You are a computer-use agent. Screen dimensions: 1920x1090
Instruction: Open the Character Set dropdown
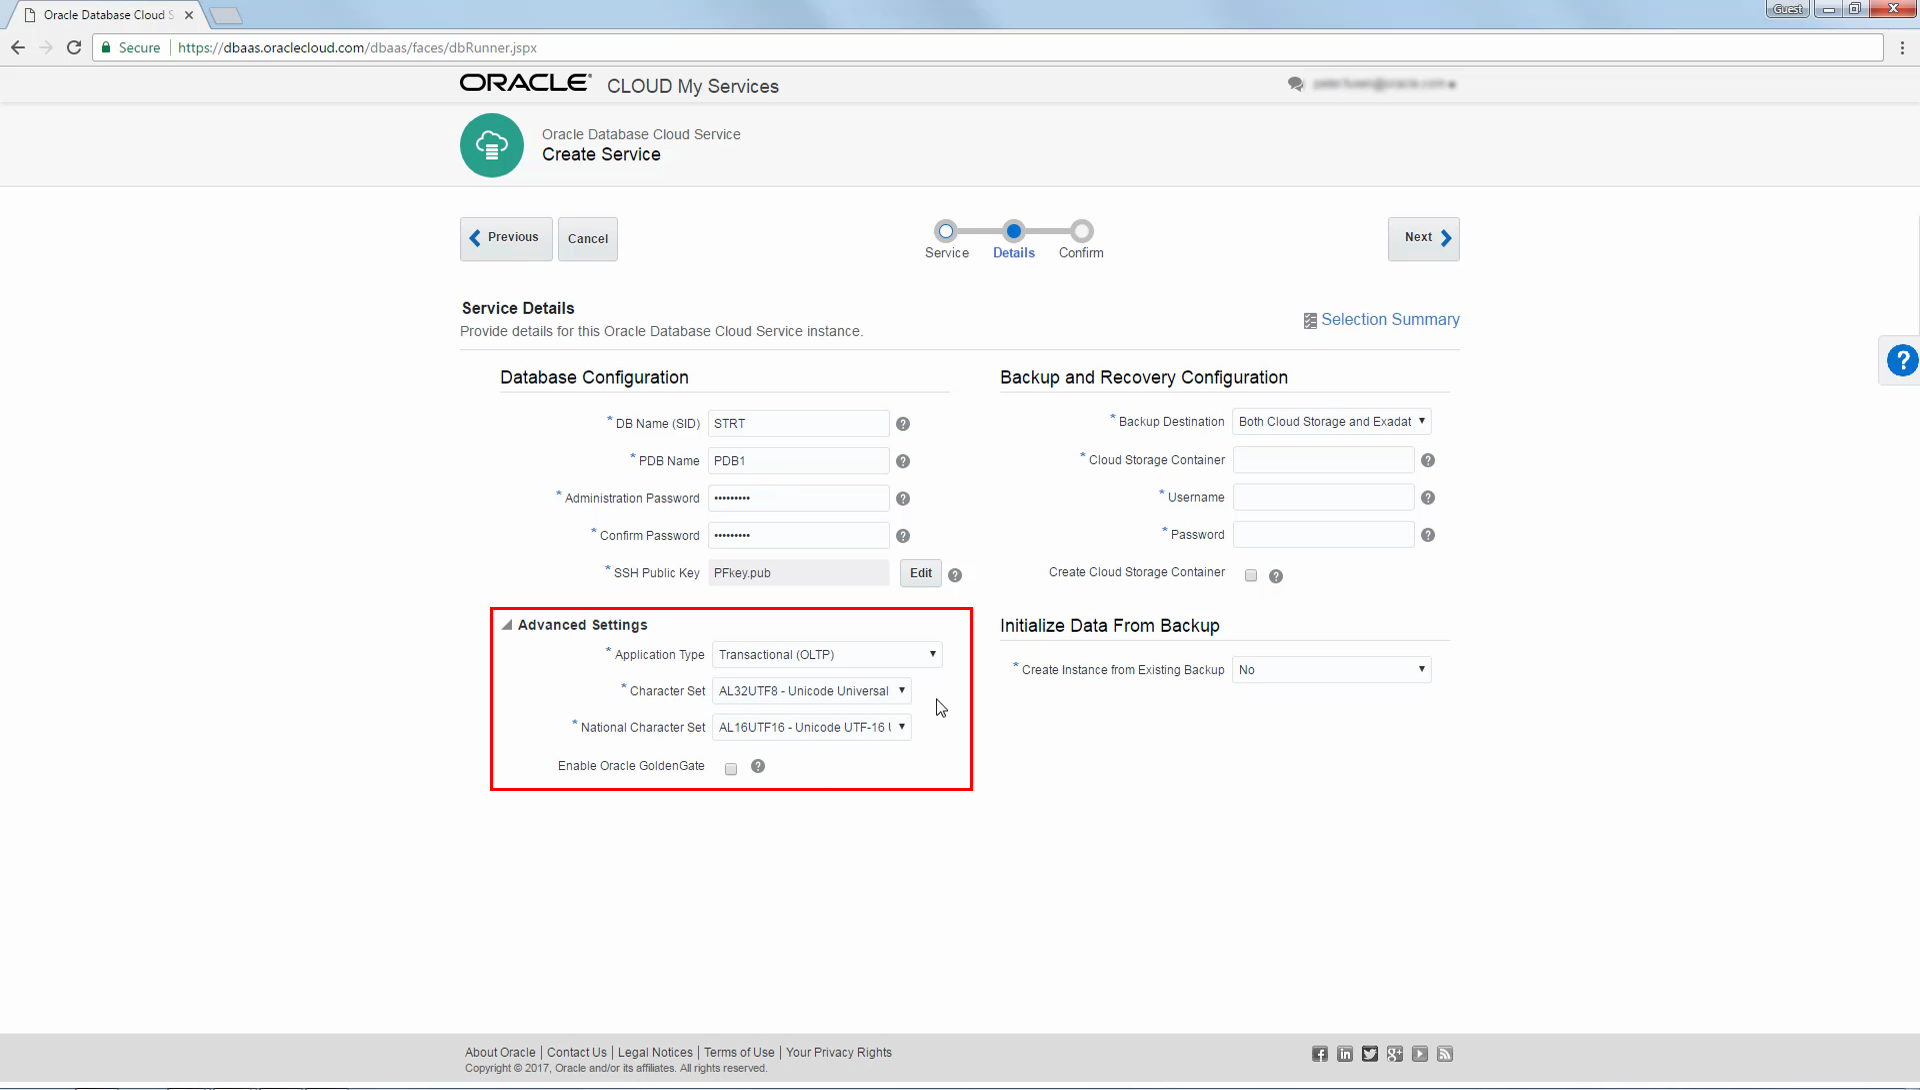coord(811,691)
